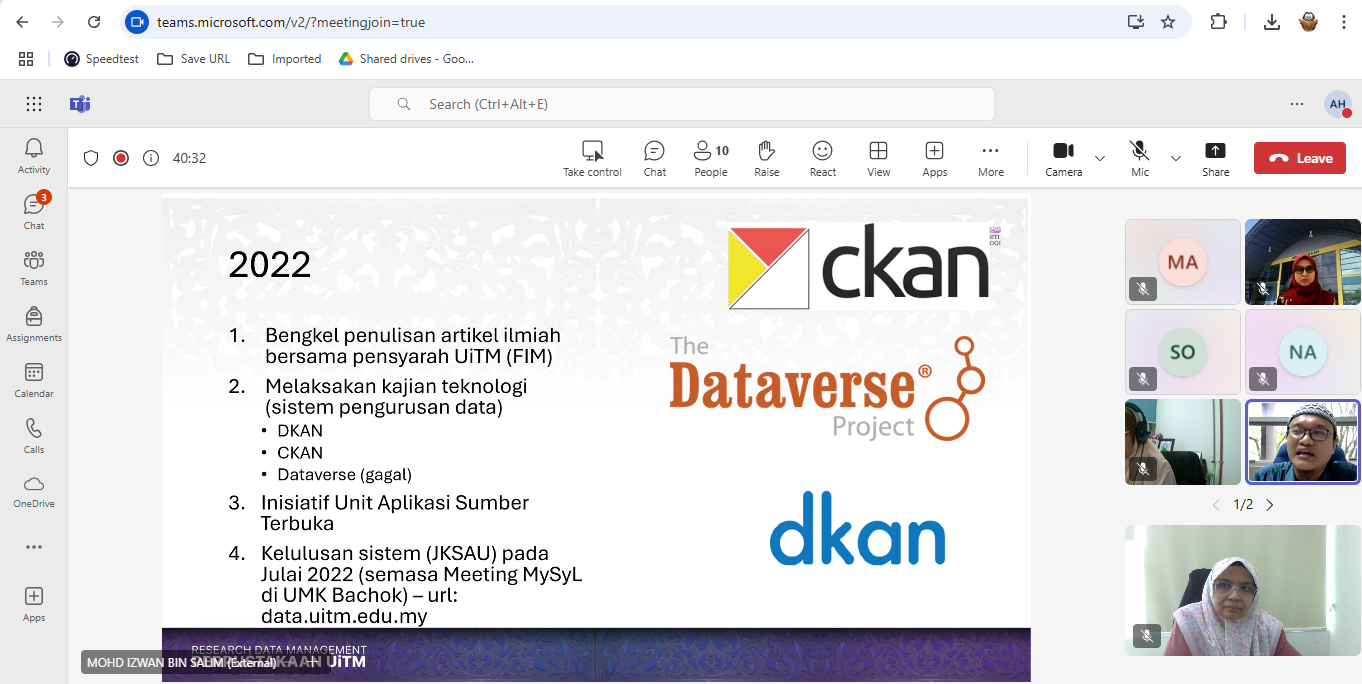The image size is (1362, 684).
Task: Open More meeting actions
Action: pyautogui.click(x=991, y=158)
